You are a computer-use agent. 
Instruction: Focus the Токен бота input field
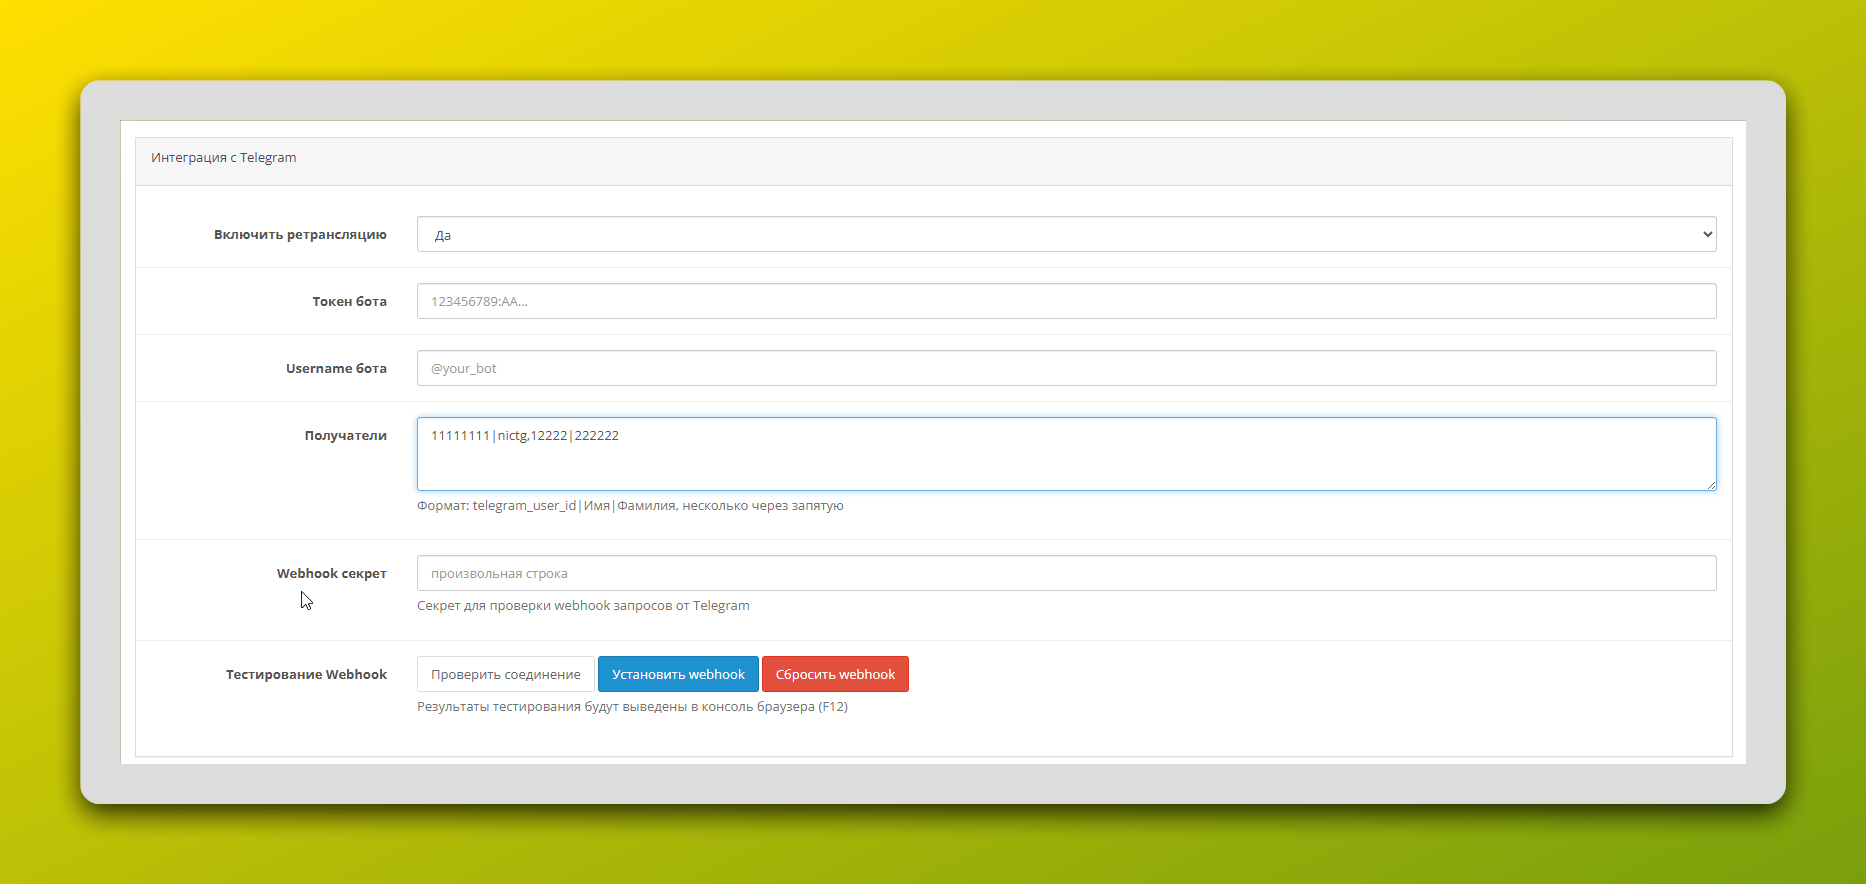click(x=1066, y=301)
